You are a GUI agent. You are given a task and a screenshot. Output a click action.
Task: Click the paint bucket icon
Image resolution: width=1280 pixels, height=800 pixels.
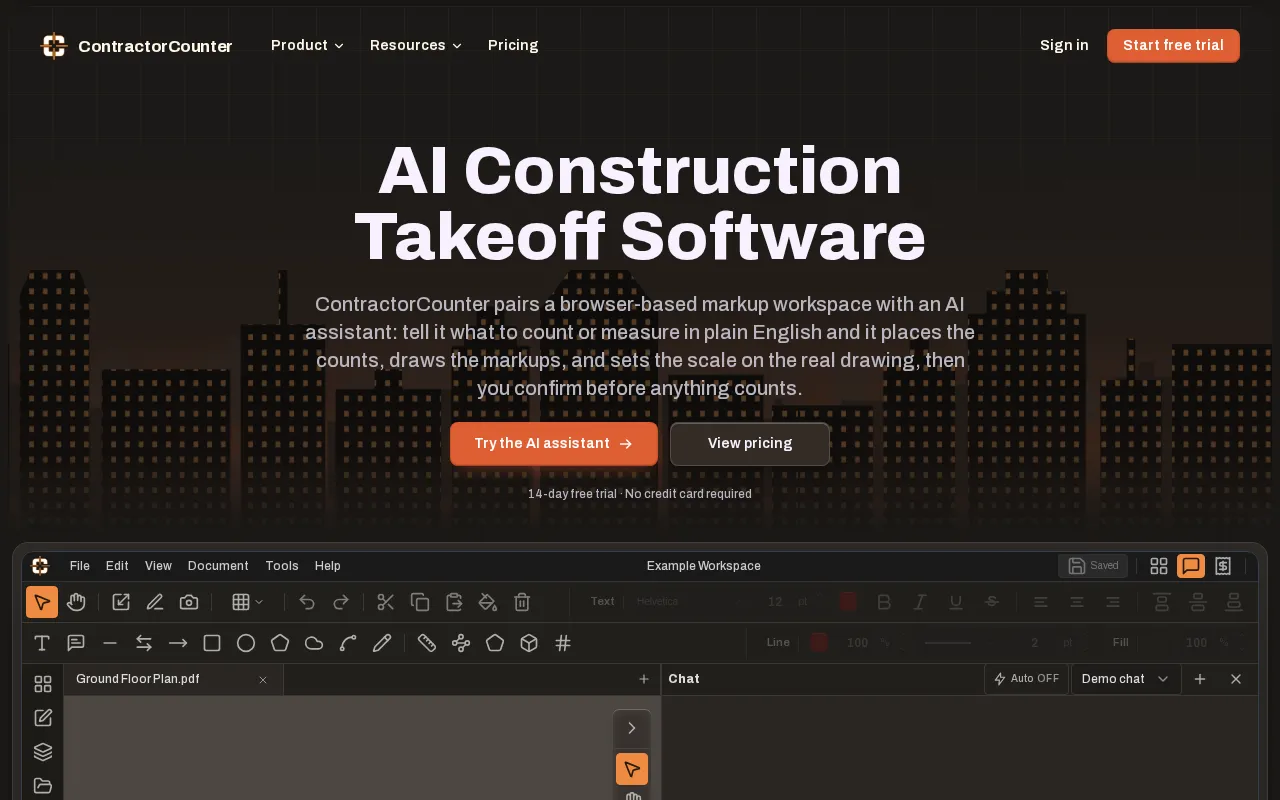tap(488, 602)
